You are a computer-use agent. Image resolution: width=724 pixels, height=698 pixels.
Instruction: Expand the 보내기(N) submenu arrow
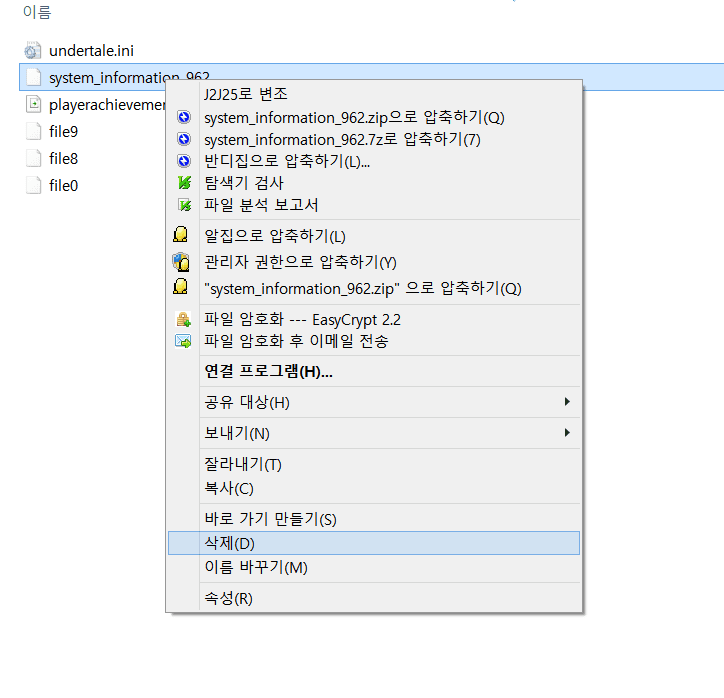coord(567,433)
